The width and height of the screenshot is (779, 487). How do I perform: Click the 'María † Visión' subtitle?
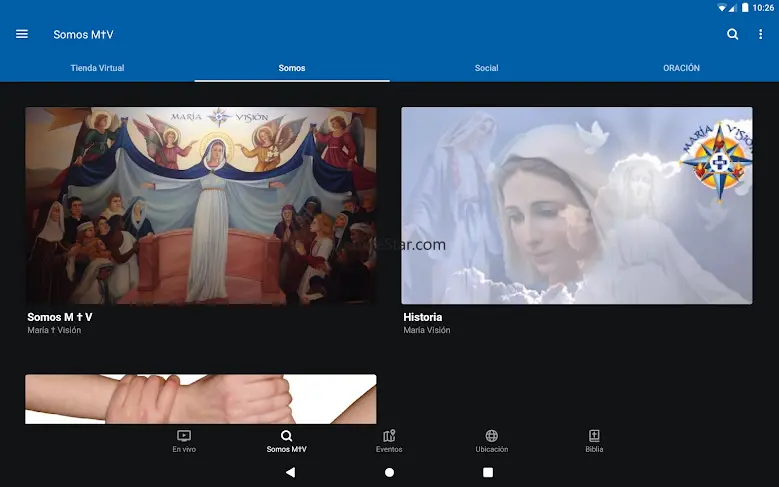(54, 330)
